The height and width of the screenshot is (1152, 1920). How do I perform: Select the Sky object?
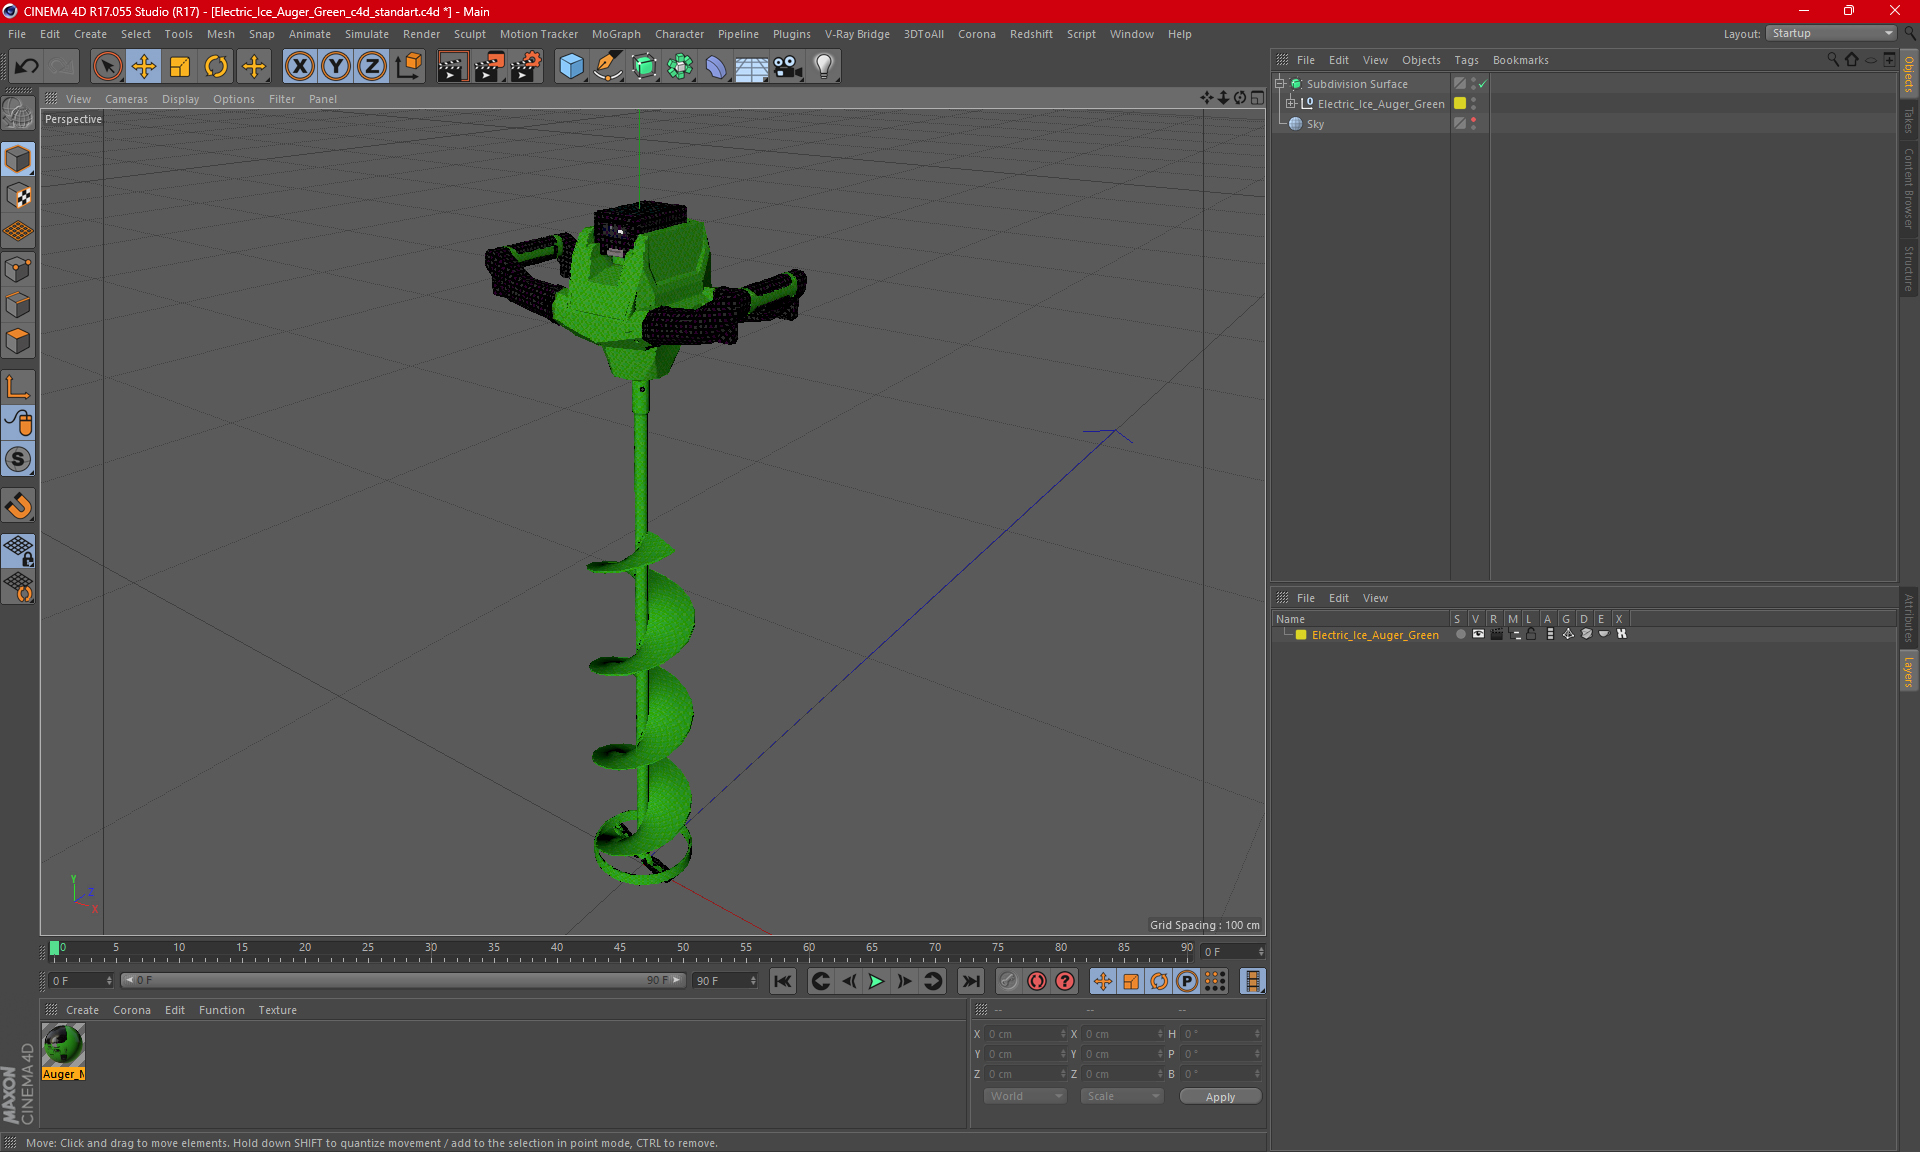point(1315,124)
